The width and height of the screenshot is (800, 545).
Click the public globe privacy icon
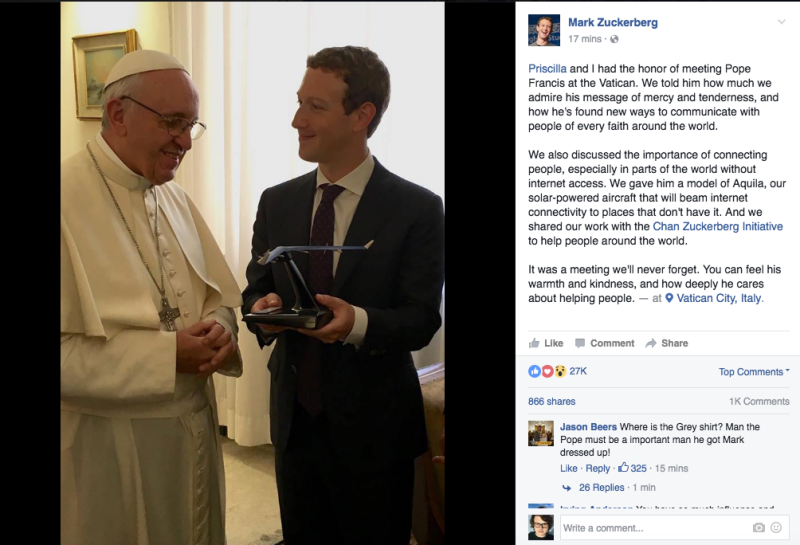[614, 39]
